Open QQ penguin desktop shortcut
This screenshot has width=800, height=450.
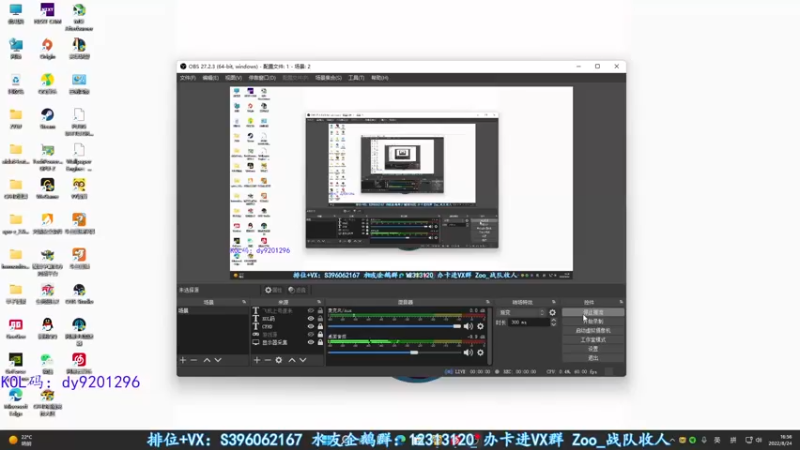[x=47, y=328]
